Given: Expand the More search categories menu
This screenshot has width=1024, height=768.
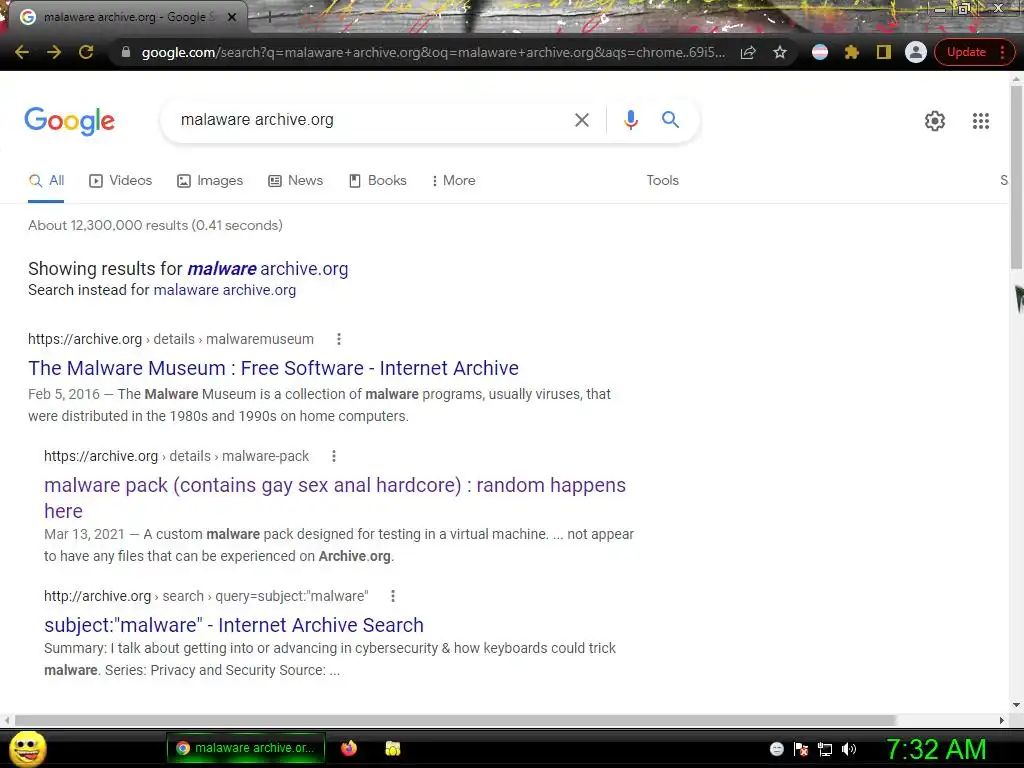Looking at the screenshot, I should click(453, 181).
